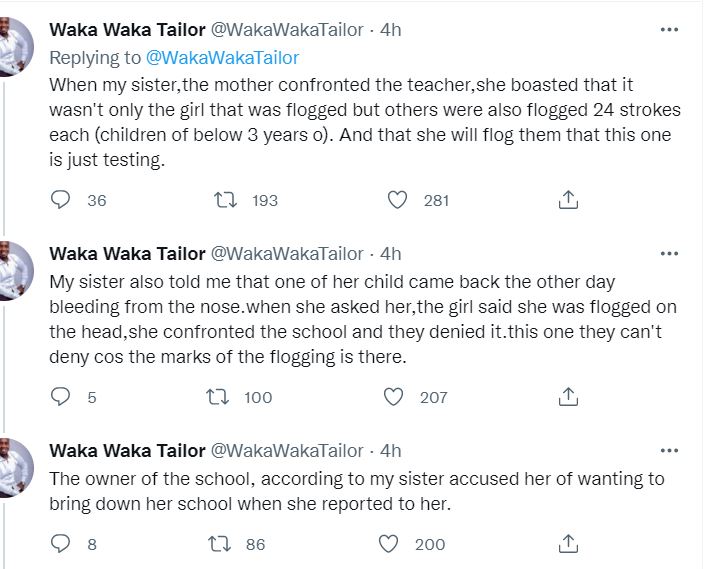Like the tweet with 281 likes
Screen dimensions: 713x569
pos(397,200)
